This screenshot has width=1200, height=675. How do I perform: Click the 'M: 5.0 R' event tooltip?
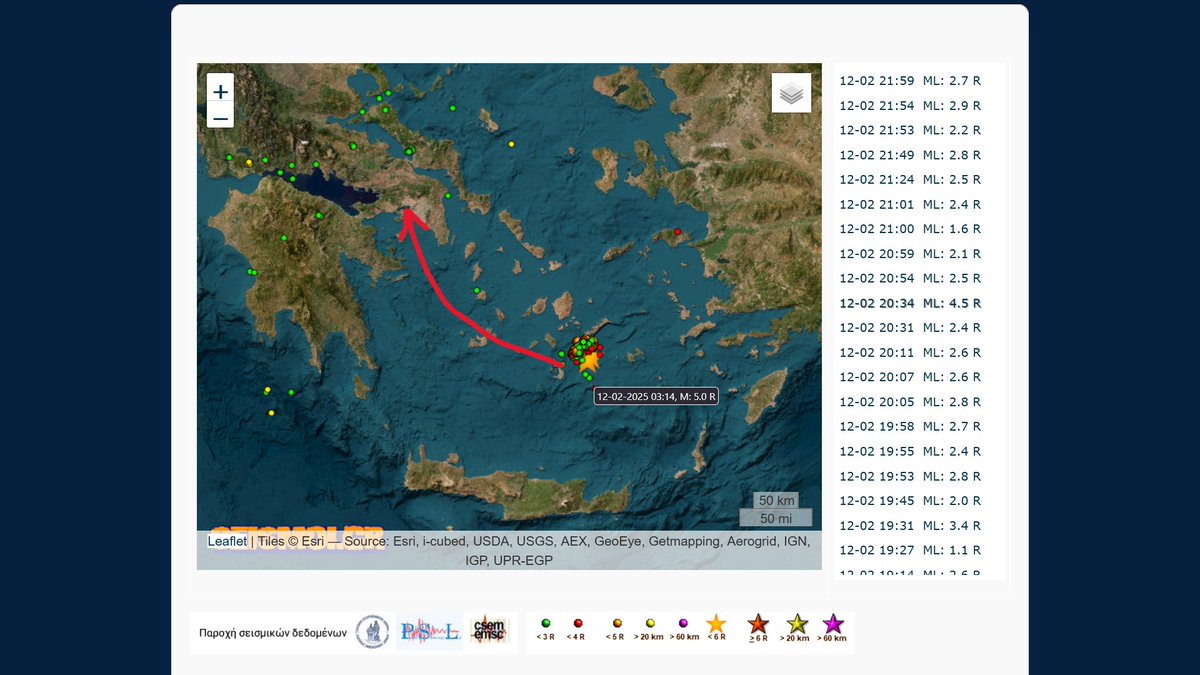656,395
